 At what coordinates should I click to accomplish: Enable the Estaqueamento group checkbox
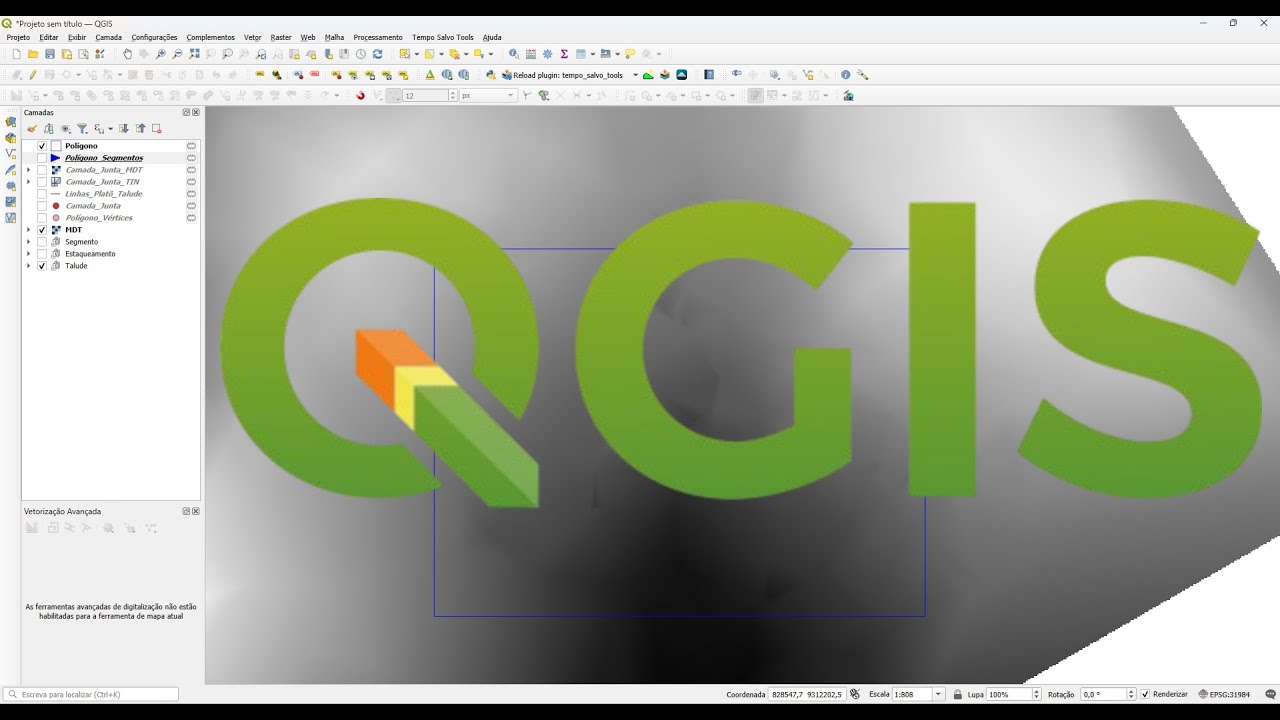42,254
